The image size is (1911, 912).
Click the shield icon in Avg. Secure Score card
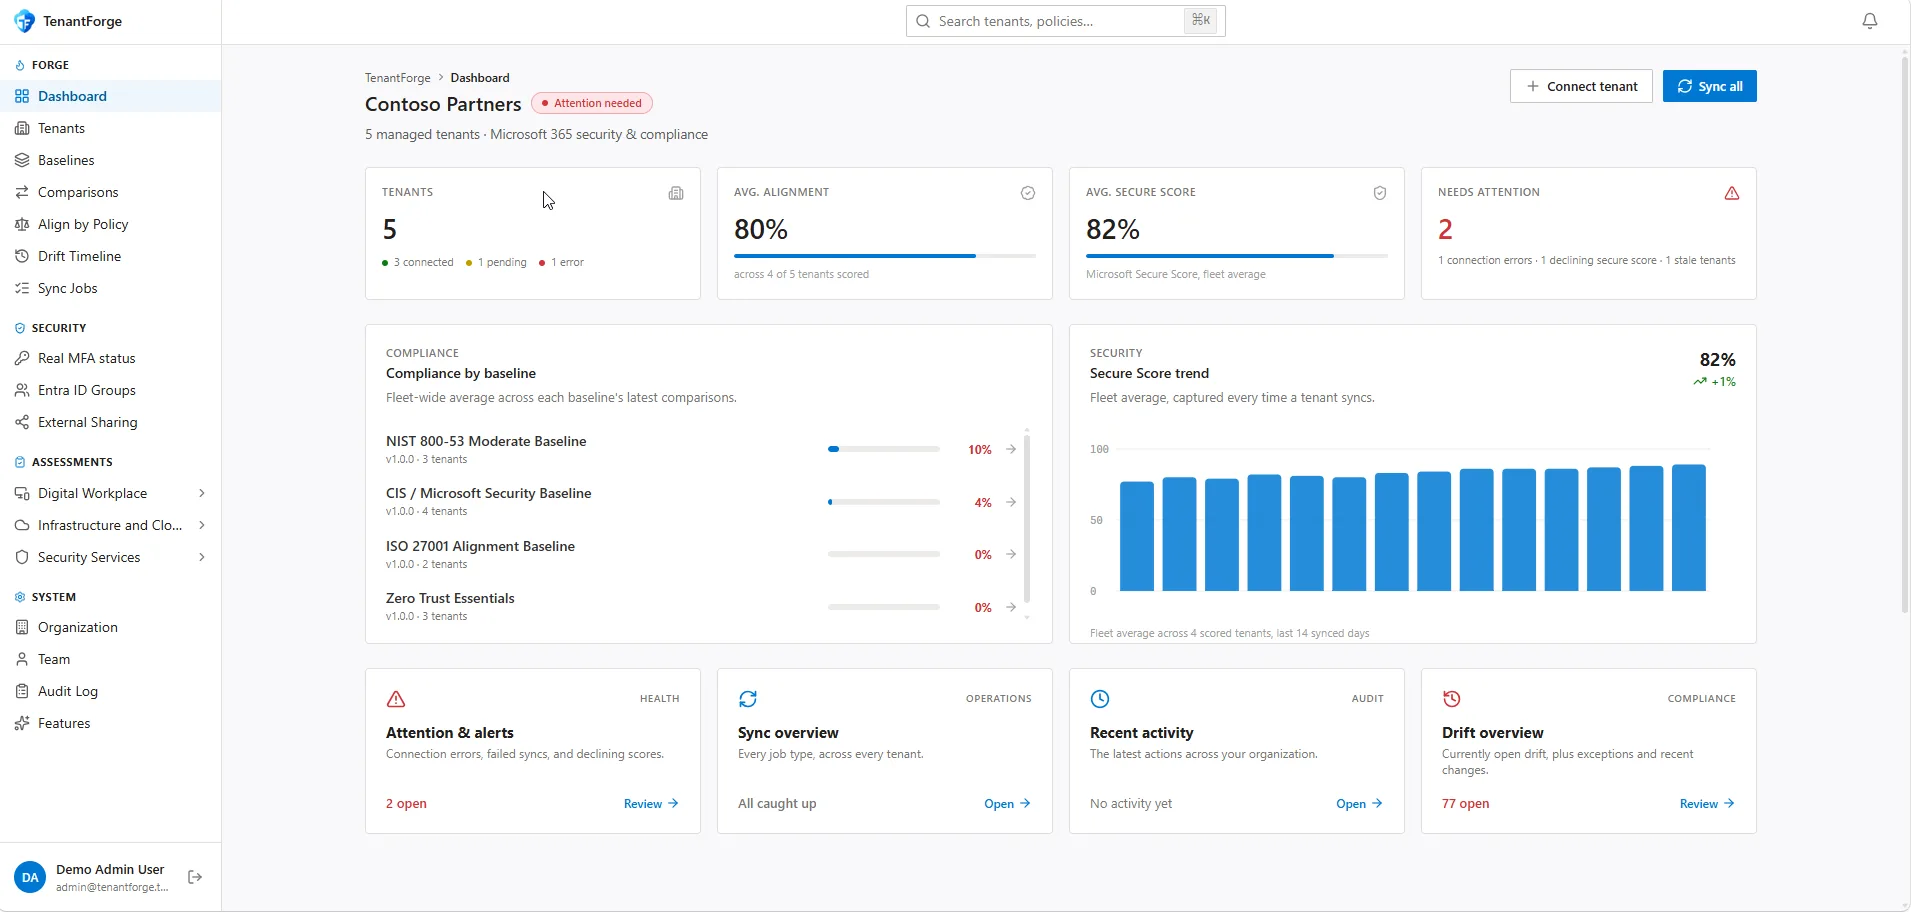1379,193
